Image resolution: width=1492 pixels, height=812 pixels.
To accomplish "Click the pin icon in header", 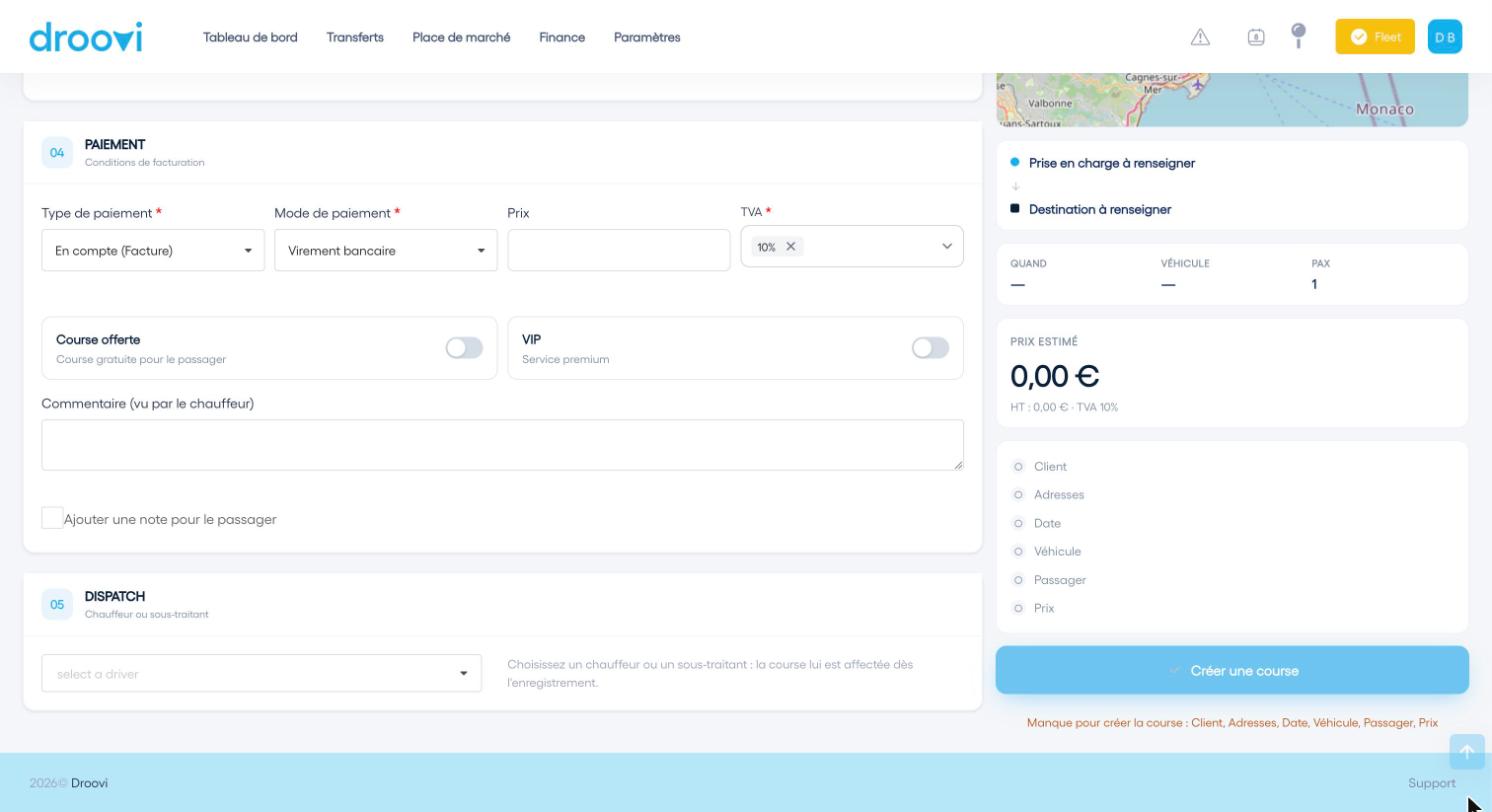I will (1299, 36).
